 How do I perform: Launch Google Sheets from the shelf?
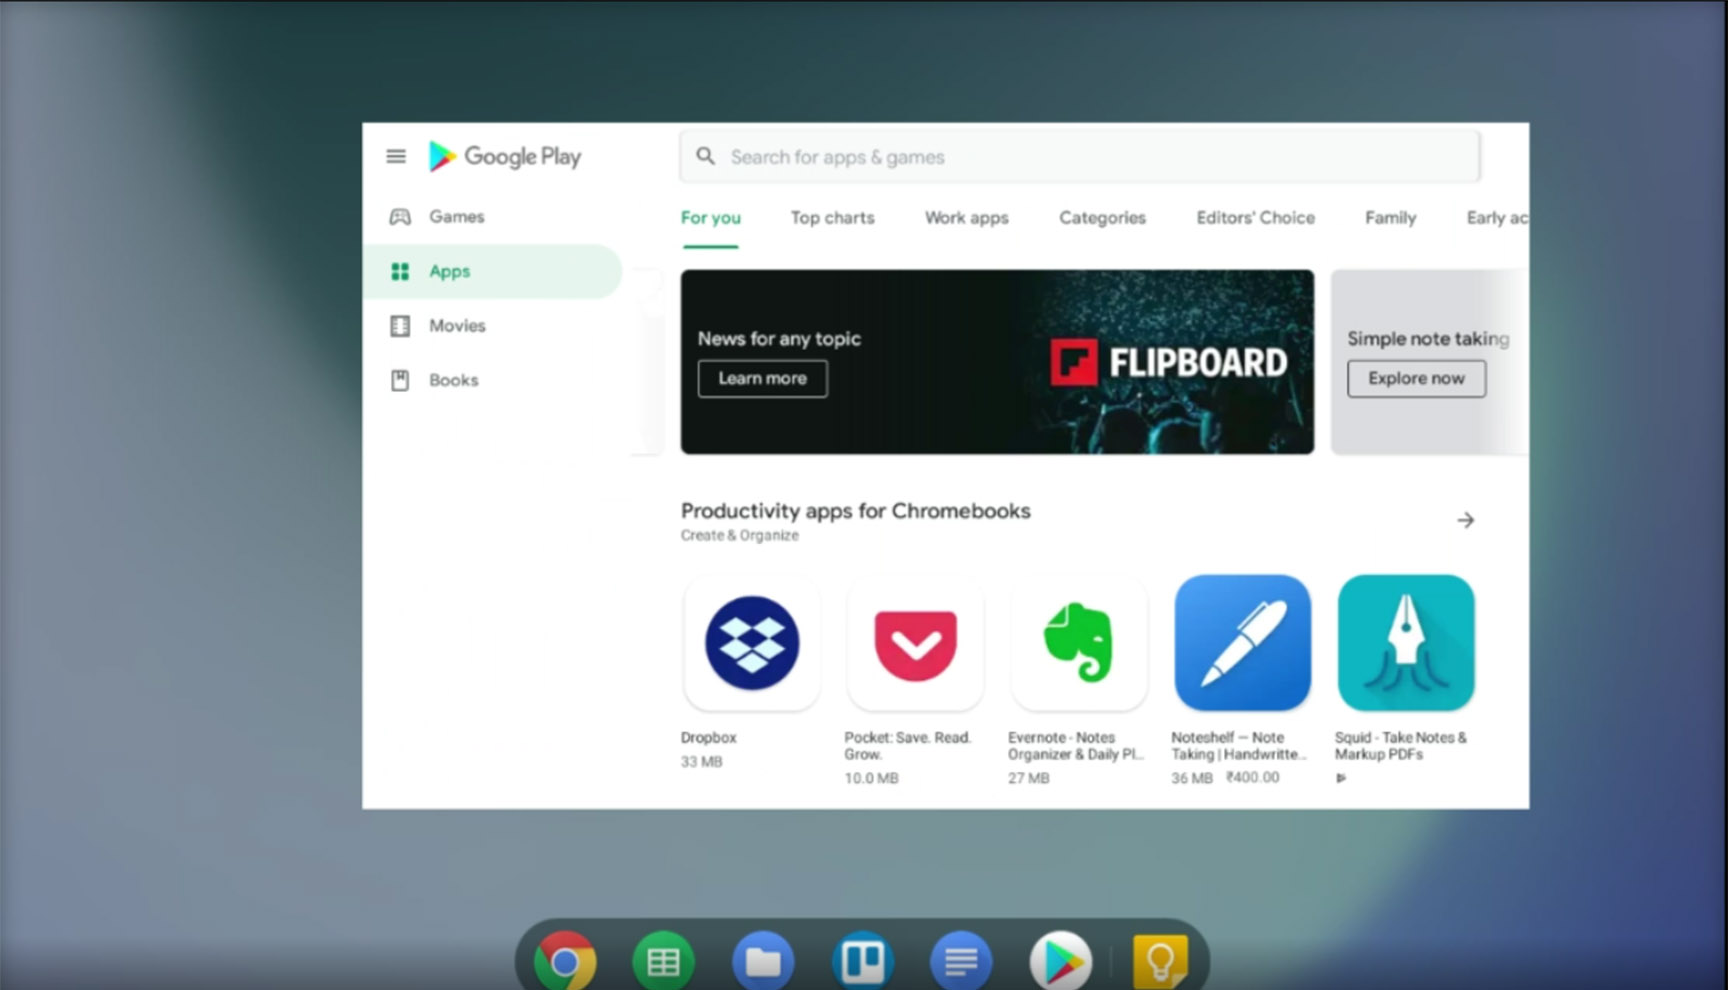click(x=663, y=961)
